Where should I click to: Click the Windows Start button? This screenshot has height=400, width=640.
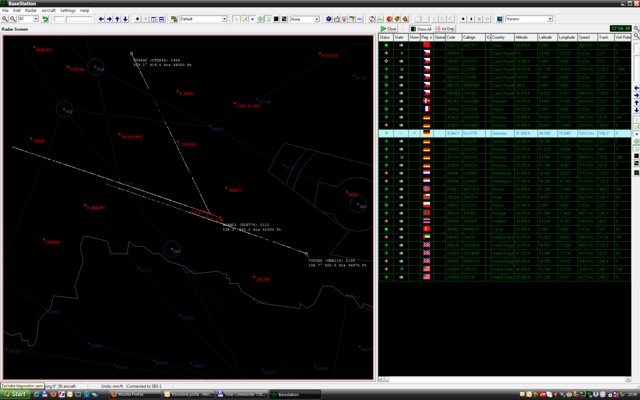pyautogui.click(x=16, y=394)
